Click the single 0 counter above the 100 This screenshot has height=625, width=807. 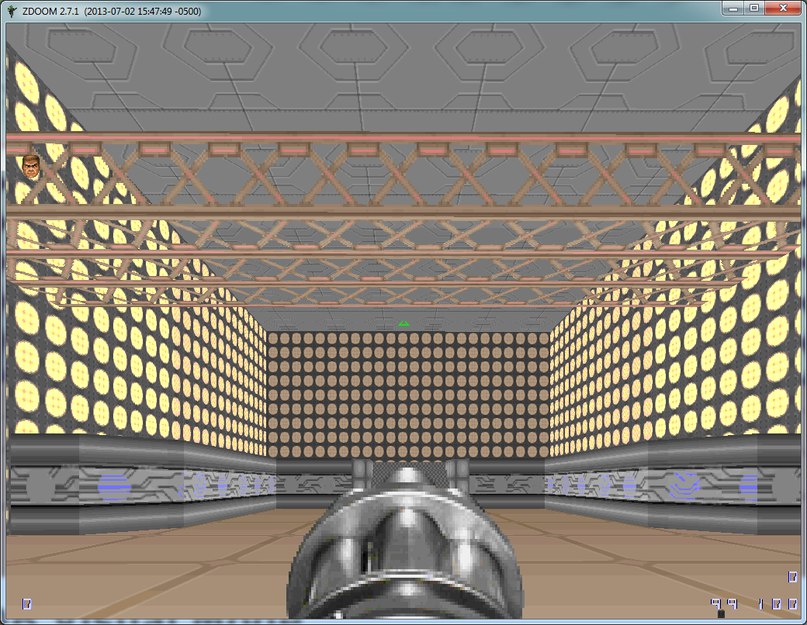point(793,577)
